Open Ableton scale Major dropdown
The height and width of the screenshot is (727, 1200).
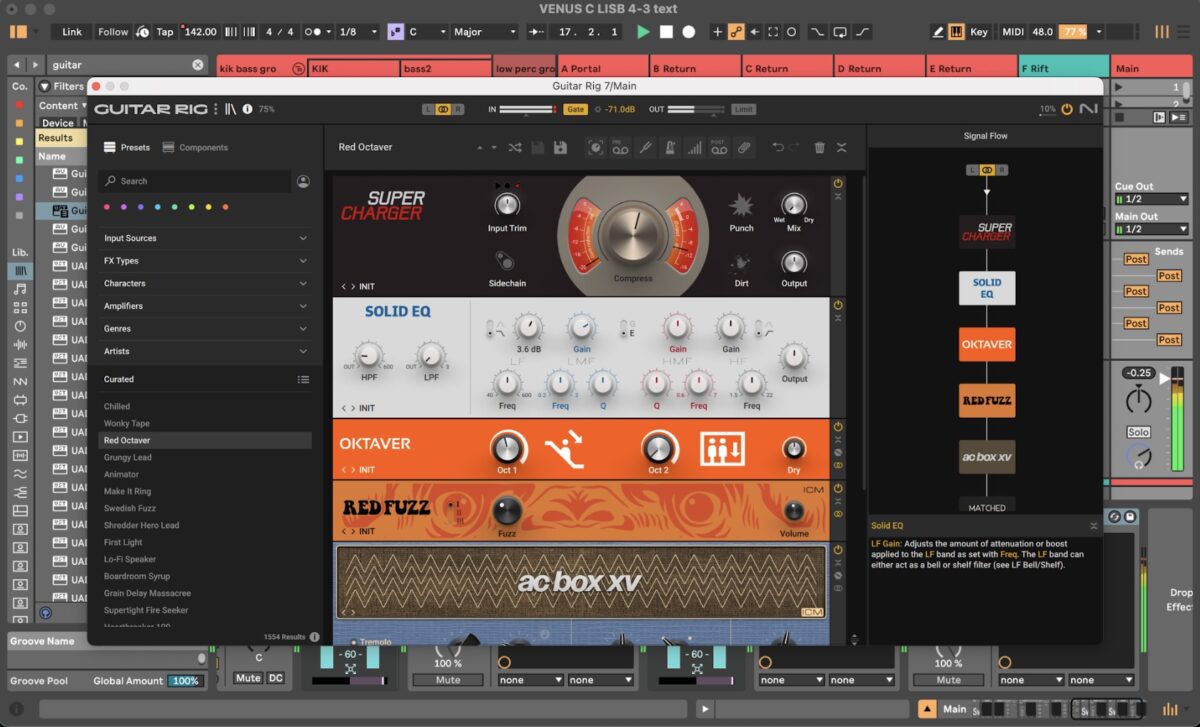coord(484,32)
